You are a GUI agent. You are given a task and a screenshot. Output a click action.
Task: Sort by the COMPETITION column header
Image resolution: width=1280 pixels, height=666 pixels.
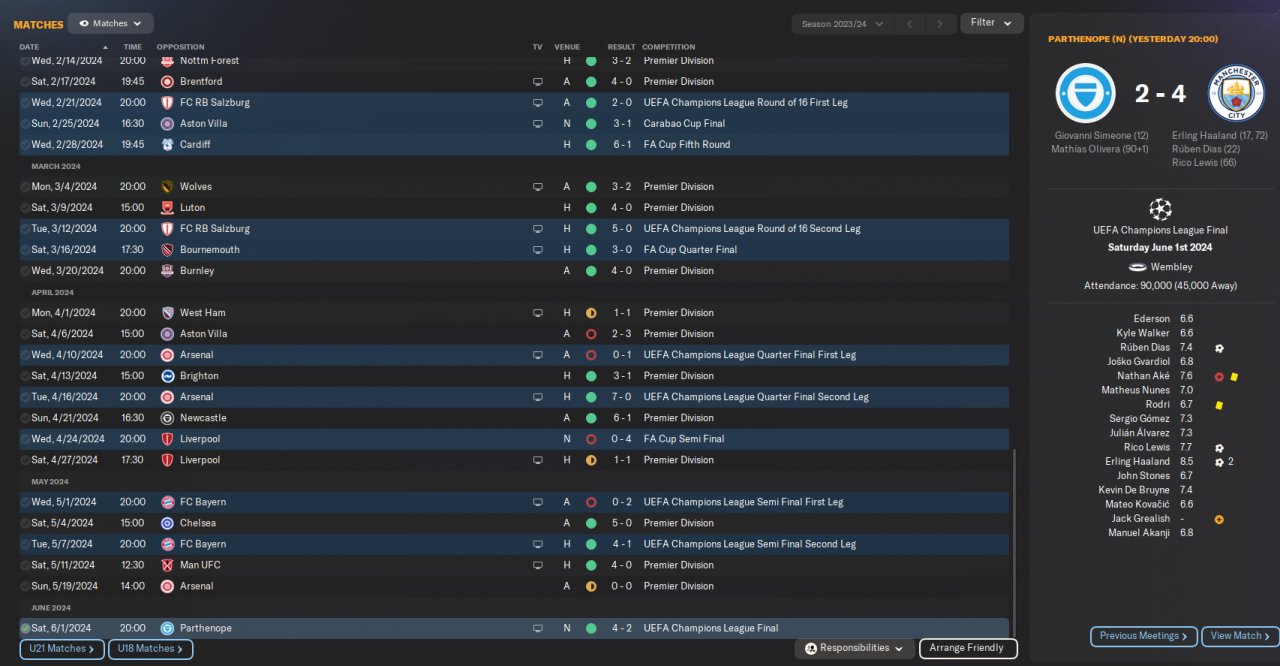point(668,47)
